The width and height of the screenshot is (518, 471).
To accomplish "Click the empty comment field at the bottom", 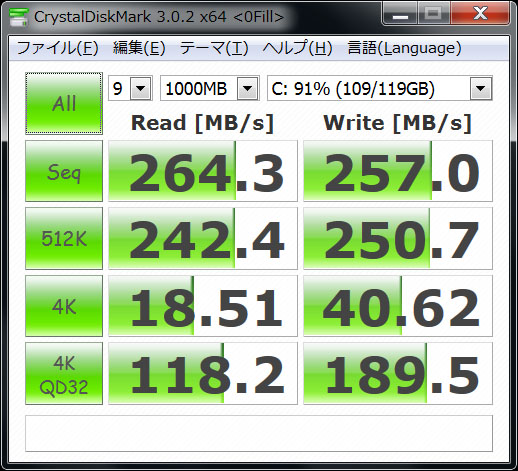I will point(259,433).
